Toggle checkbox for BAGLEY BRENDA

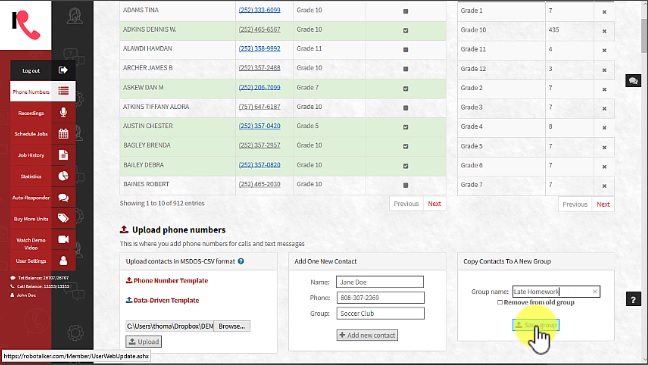pyautogui.click(x=405, y=146)
